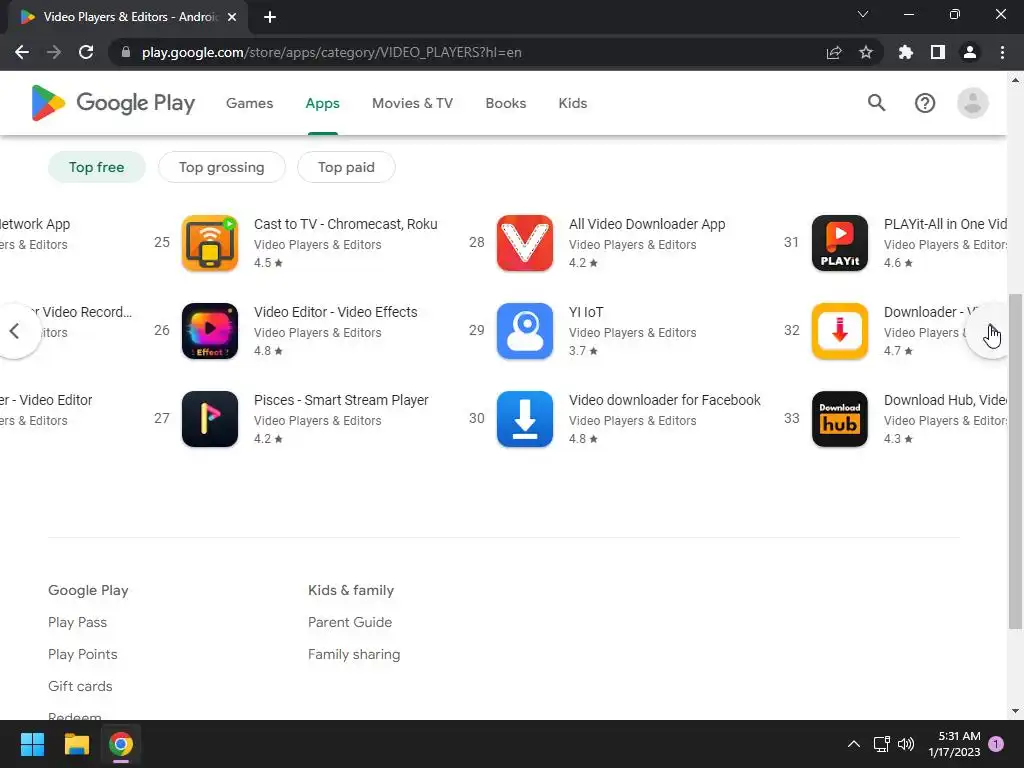Open the Google account avatar

coord(972,103)
